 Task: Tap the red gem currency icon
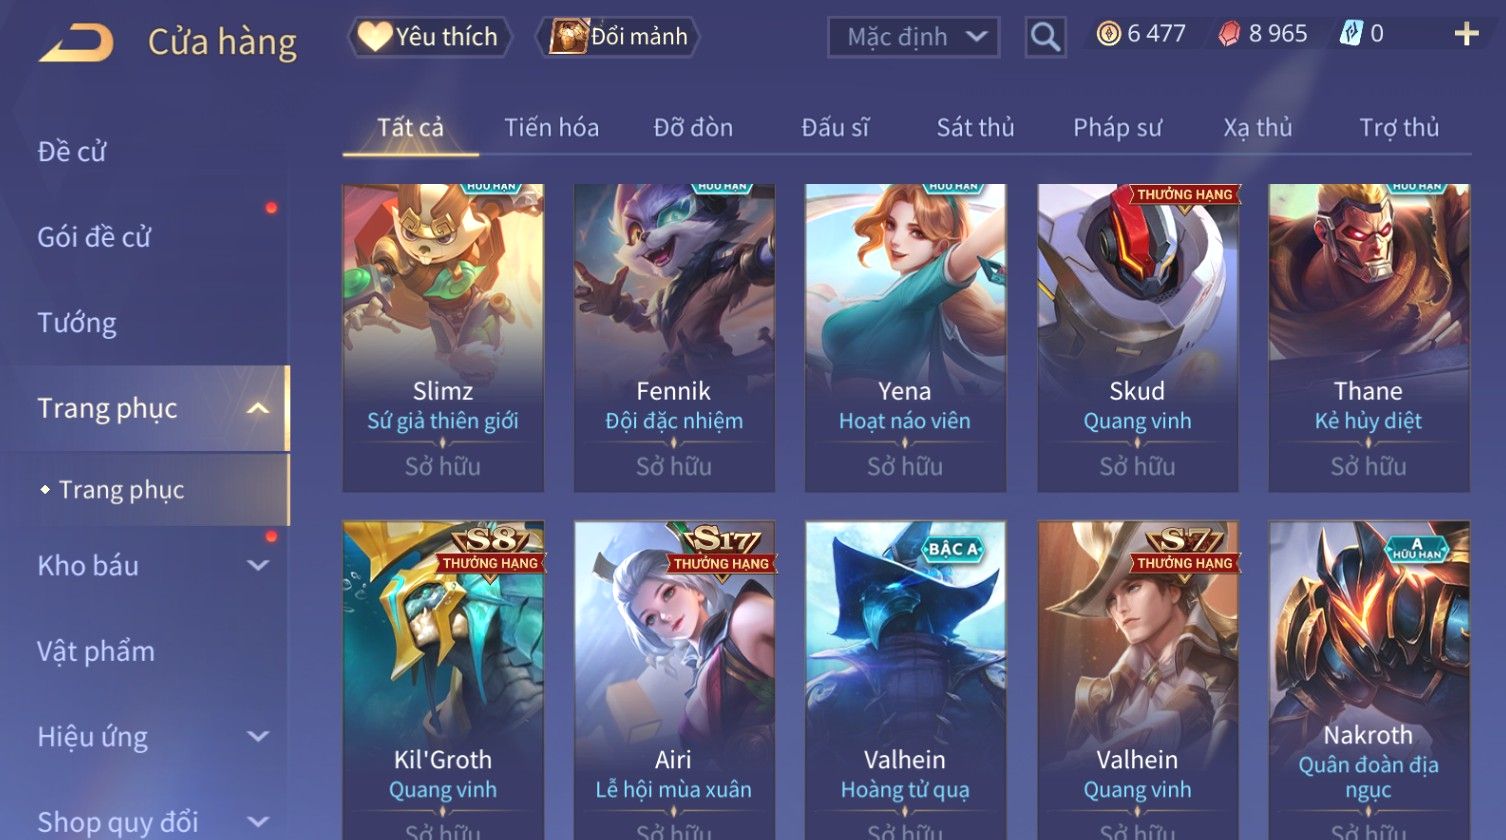point(1229,34)
